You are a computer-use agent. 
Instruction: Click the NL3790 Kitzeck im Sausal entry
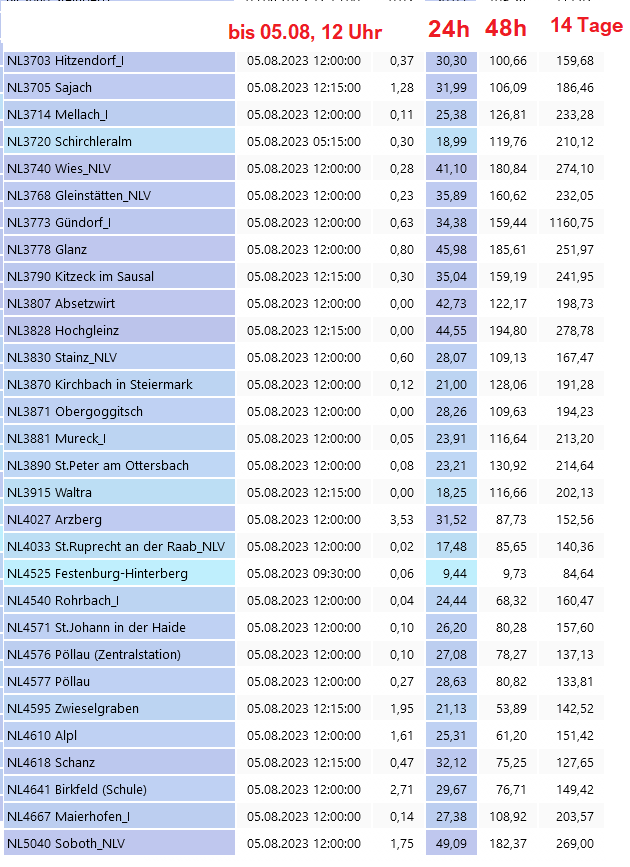(80, 276)
